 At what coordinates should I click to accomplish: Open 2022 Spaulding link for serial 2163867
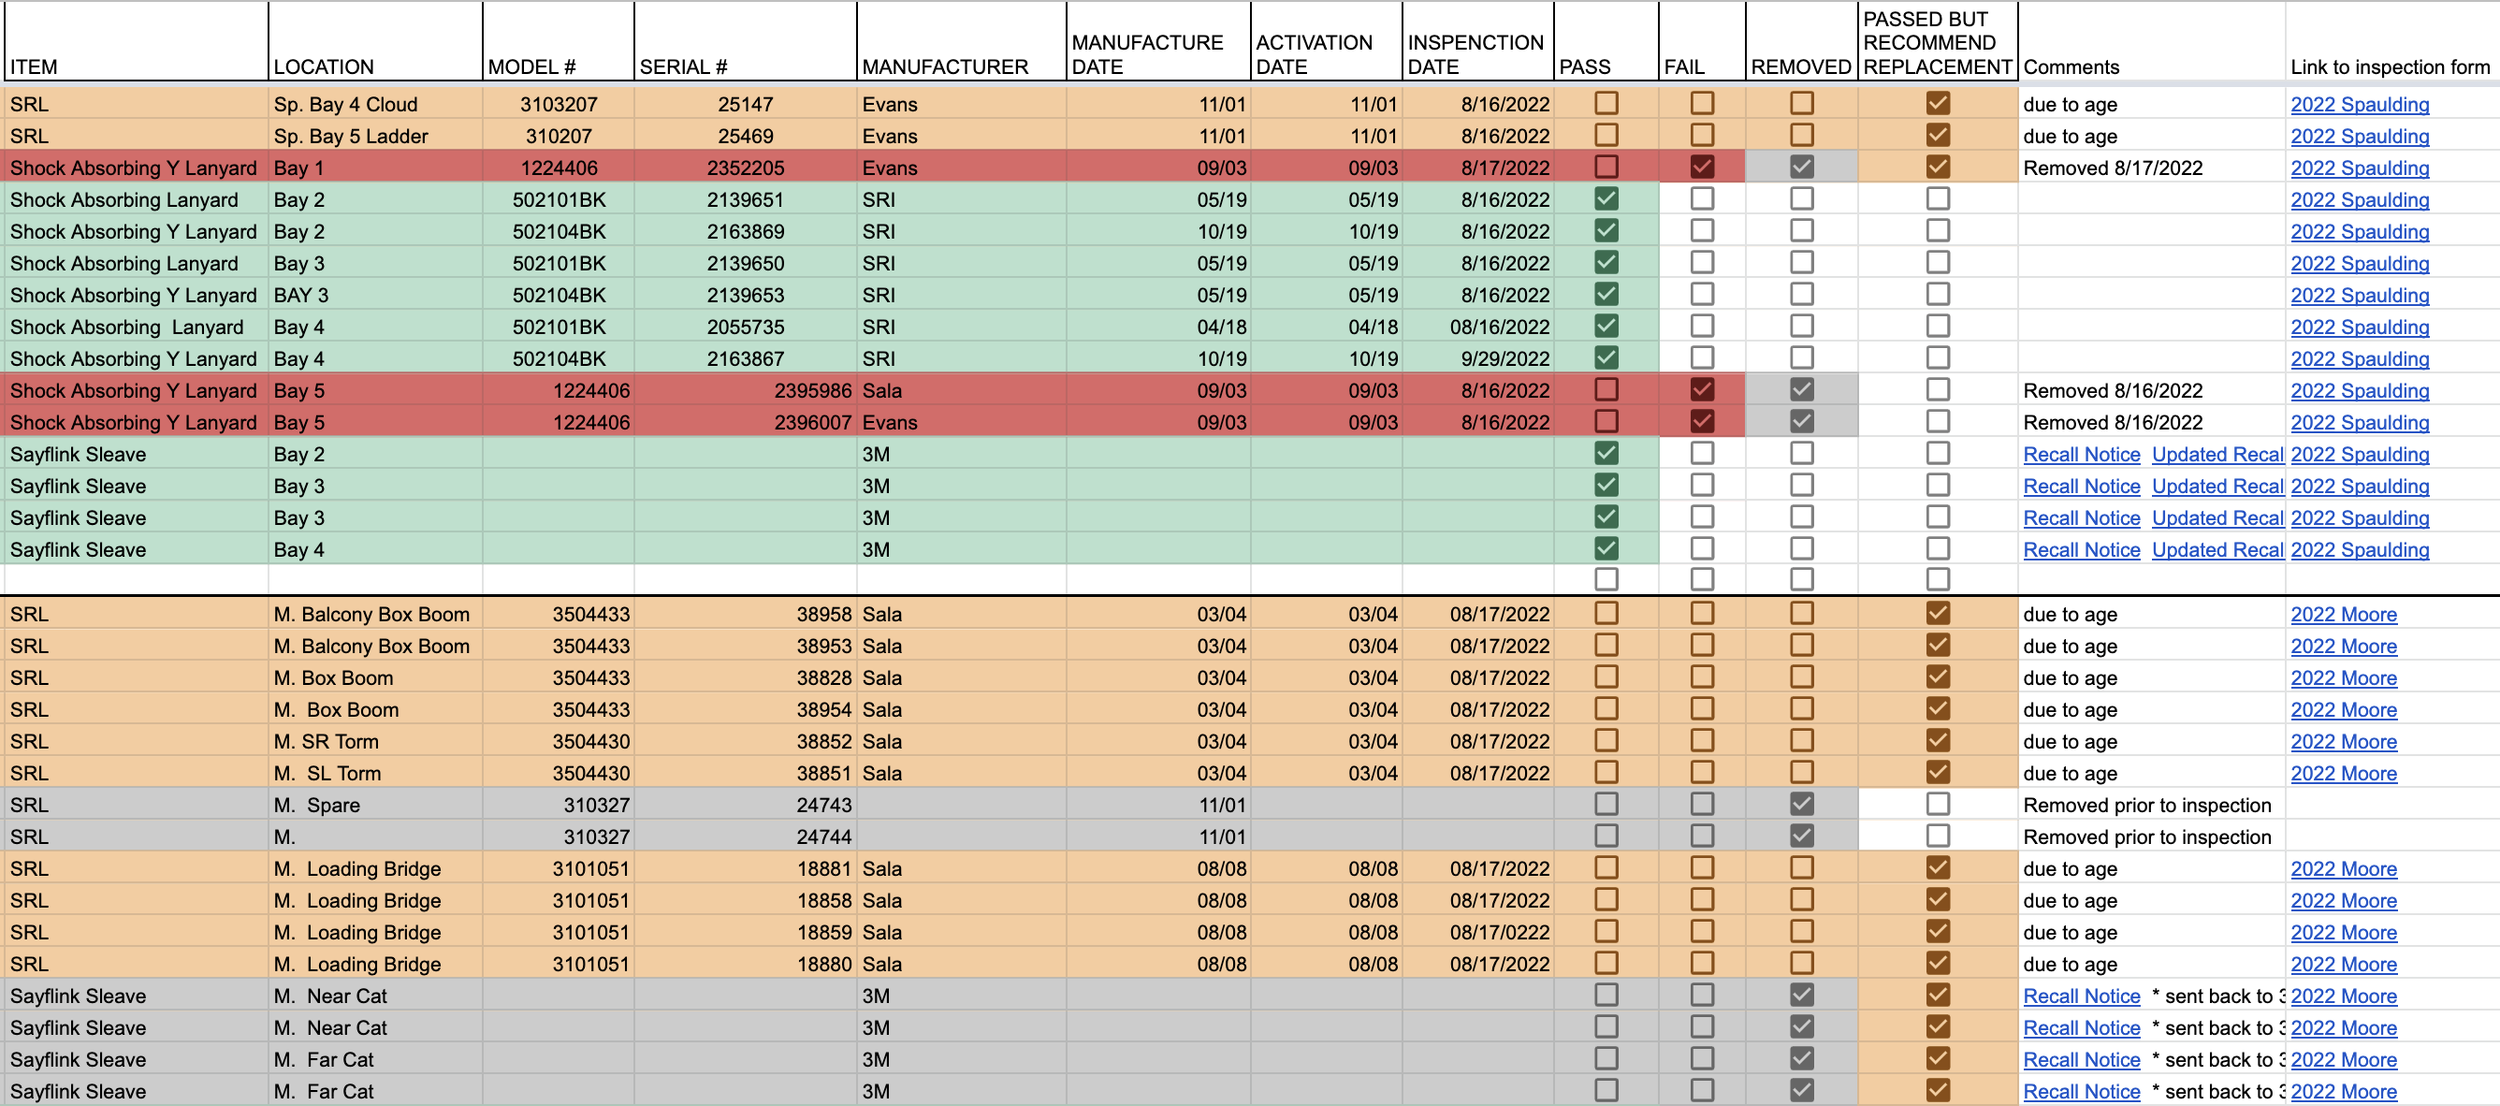point(2360,359)
